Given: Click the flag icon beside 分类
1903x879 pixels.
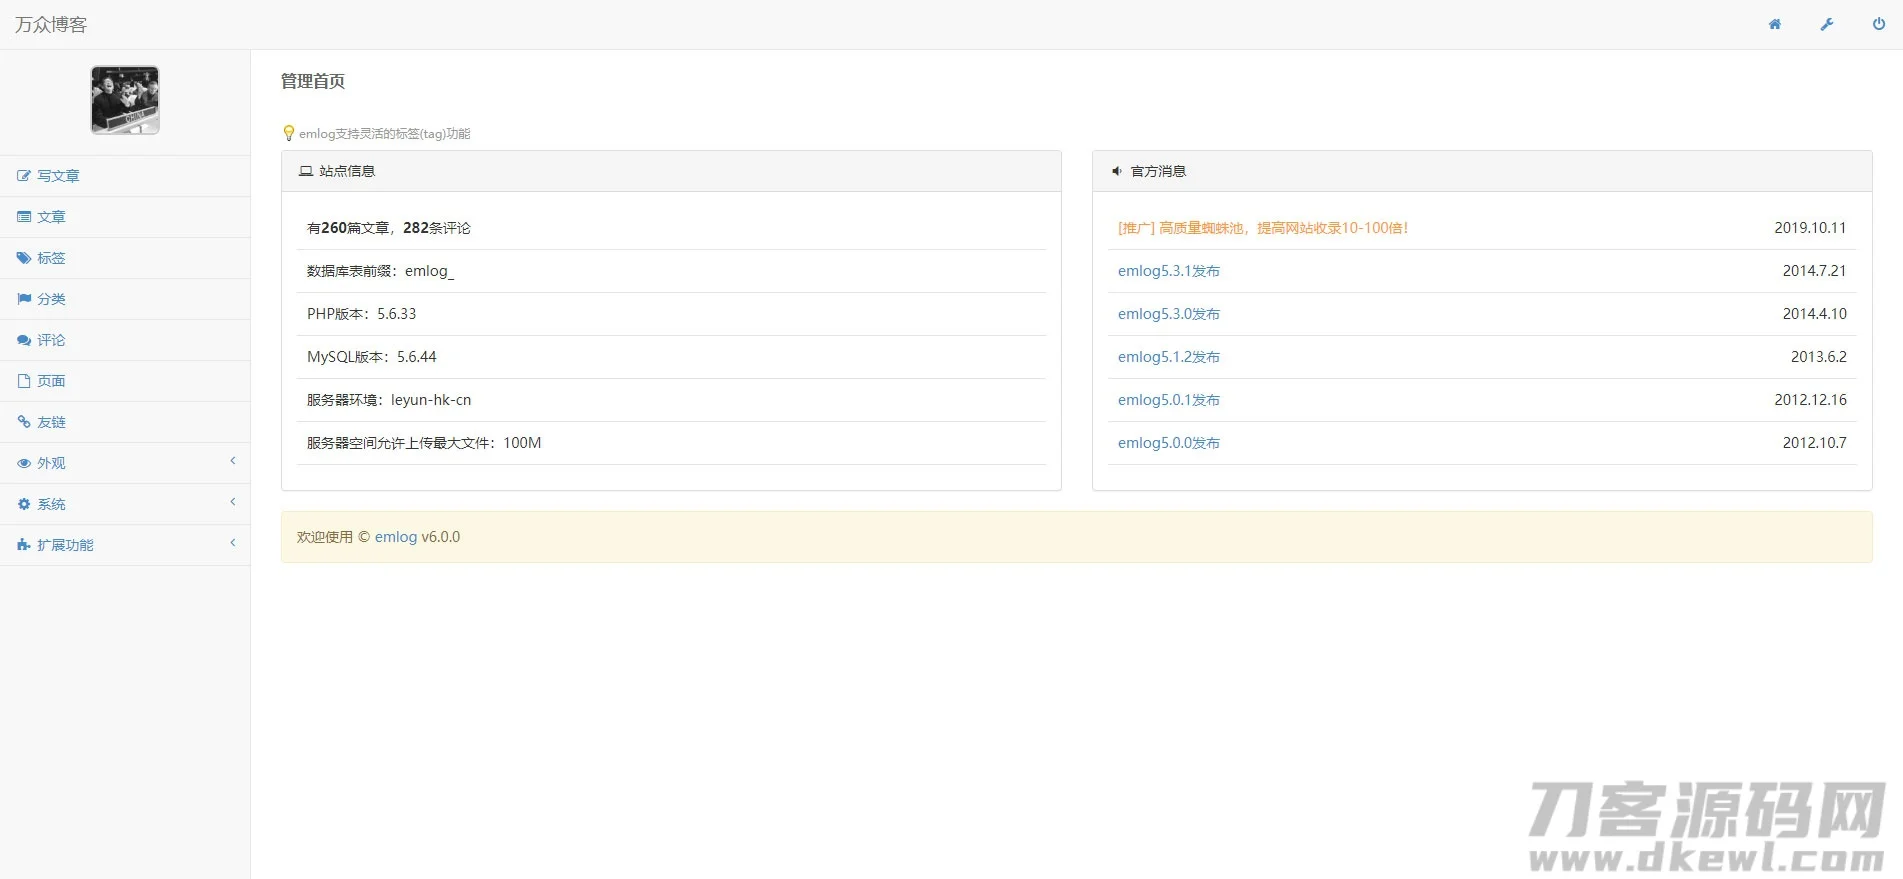Looking at the screenshot, I should 24,299.
